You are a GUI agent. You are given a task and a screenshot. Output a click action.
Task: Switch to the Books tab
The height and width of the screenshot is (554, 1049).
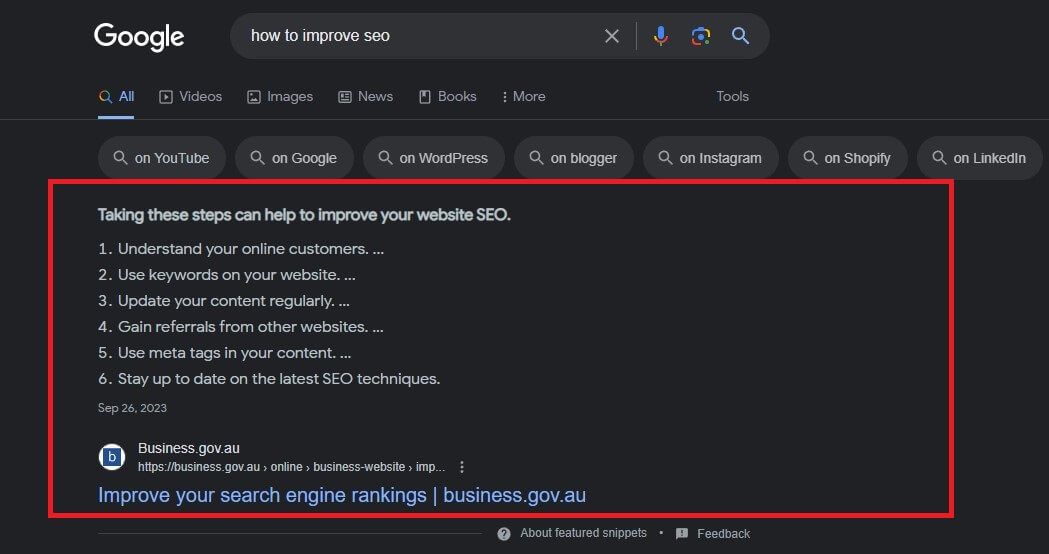pos(448,96)
